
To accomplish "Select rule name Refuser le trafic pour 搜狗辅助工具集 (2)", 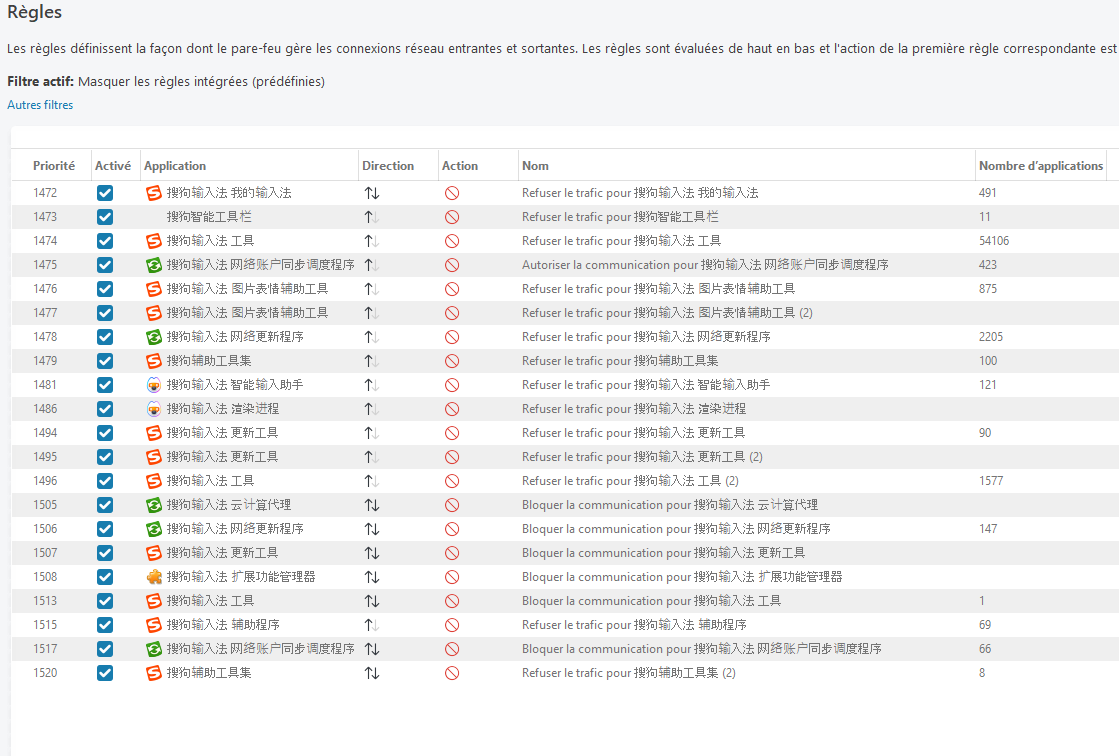I will pos(629,672).
